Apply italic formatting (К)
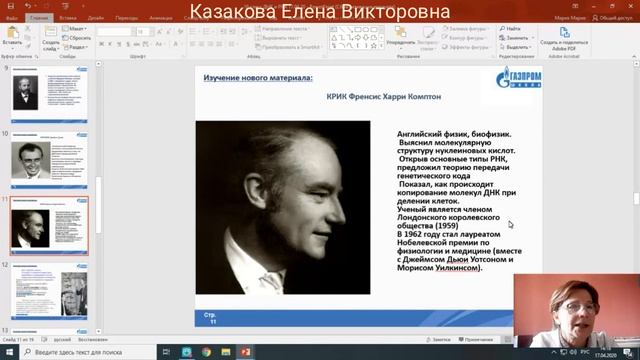The width and height of the screenshot is (640, 360). (x=110, y=44)
